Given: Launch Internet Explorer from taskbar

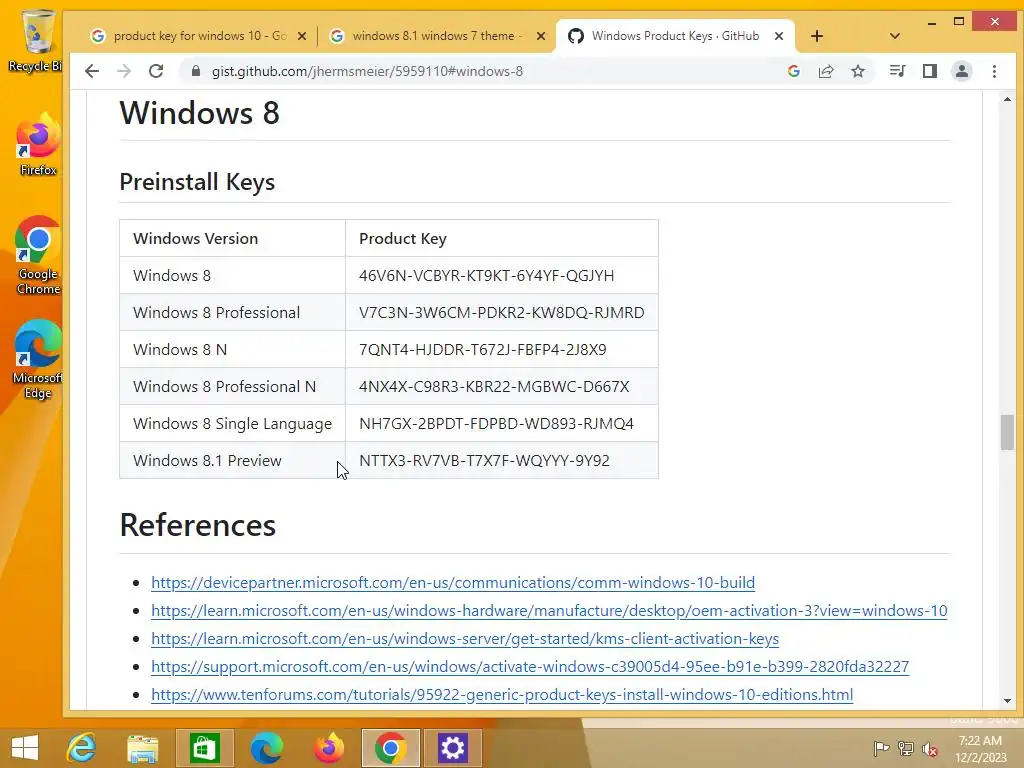Looking at the screenshot, I should point(82,748).
